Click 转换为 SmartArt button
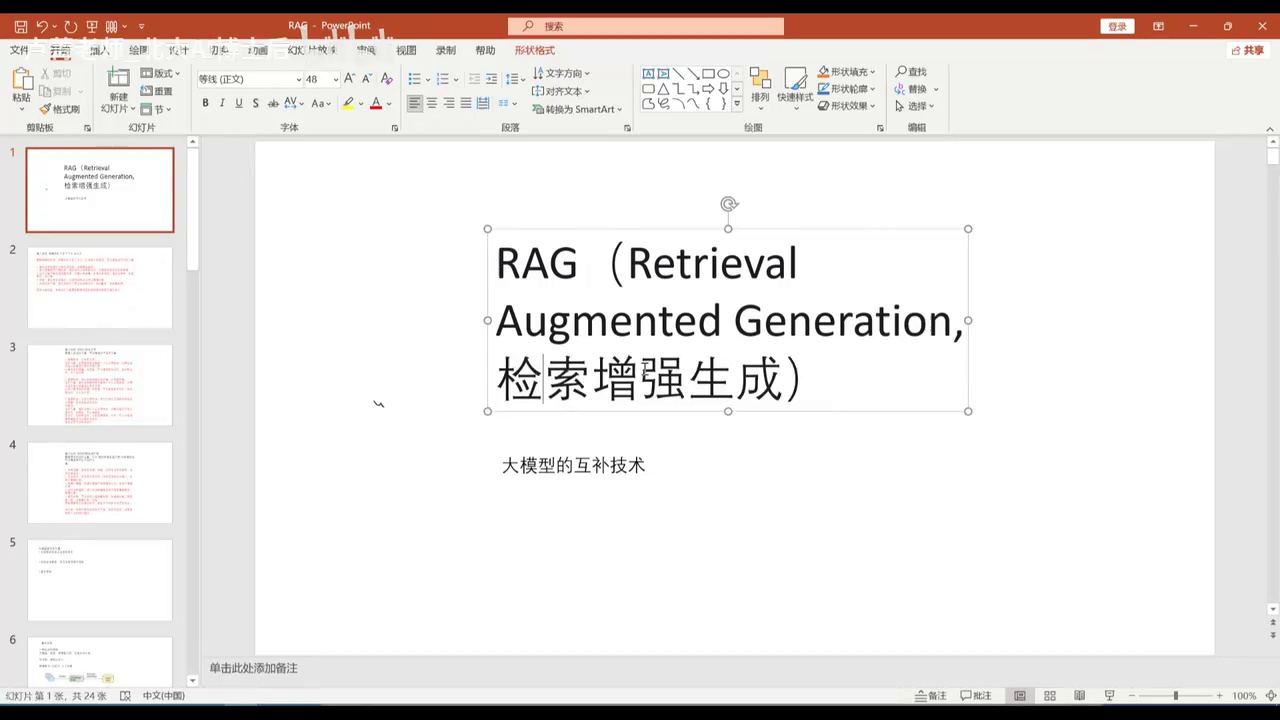 [577, 109]
